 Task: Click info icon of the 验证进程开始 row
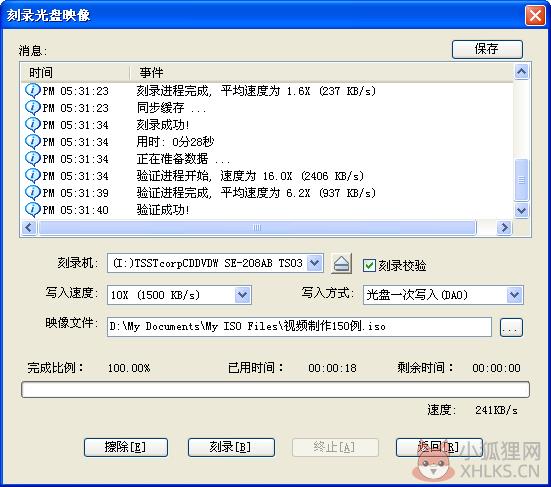(x=33, y=175)
